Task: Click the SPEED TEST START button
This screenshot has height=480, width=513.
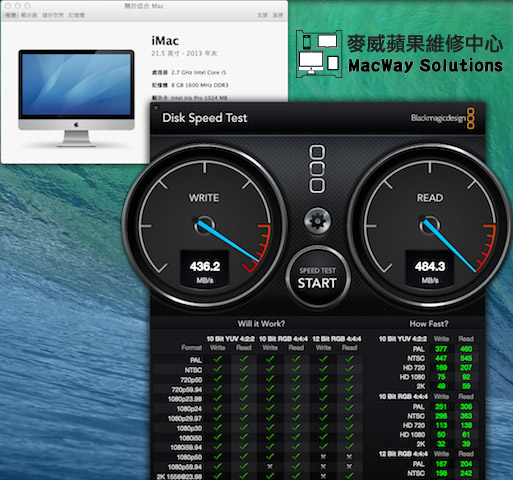Action: coord(317,278)
